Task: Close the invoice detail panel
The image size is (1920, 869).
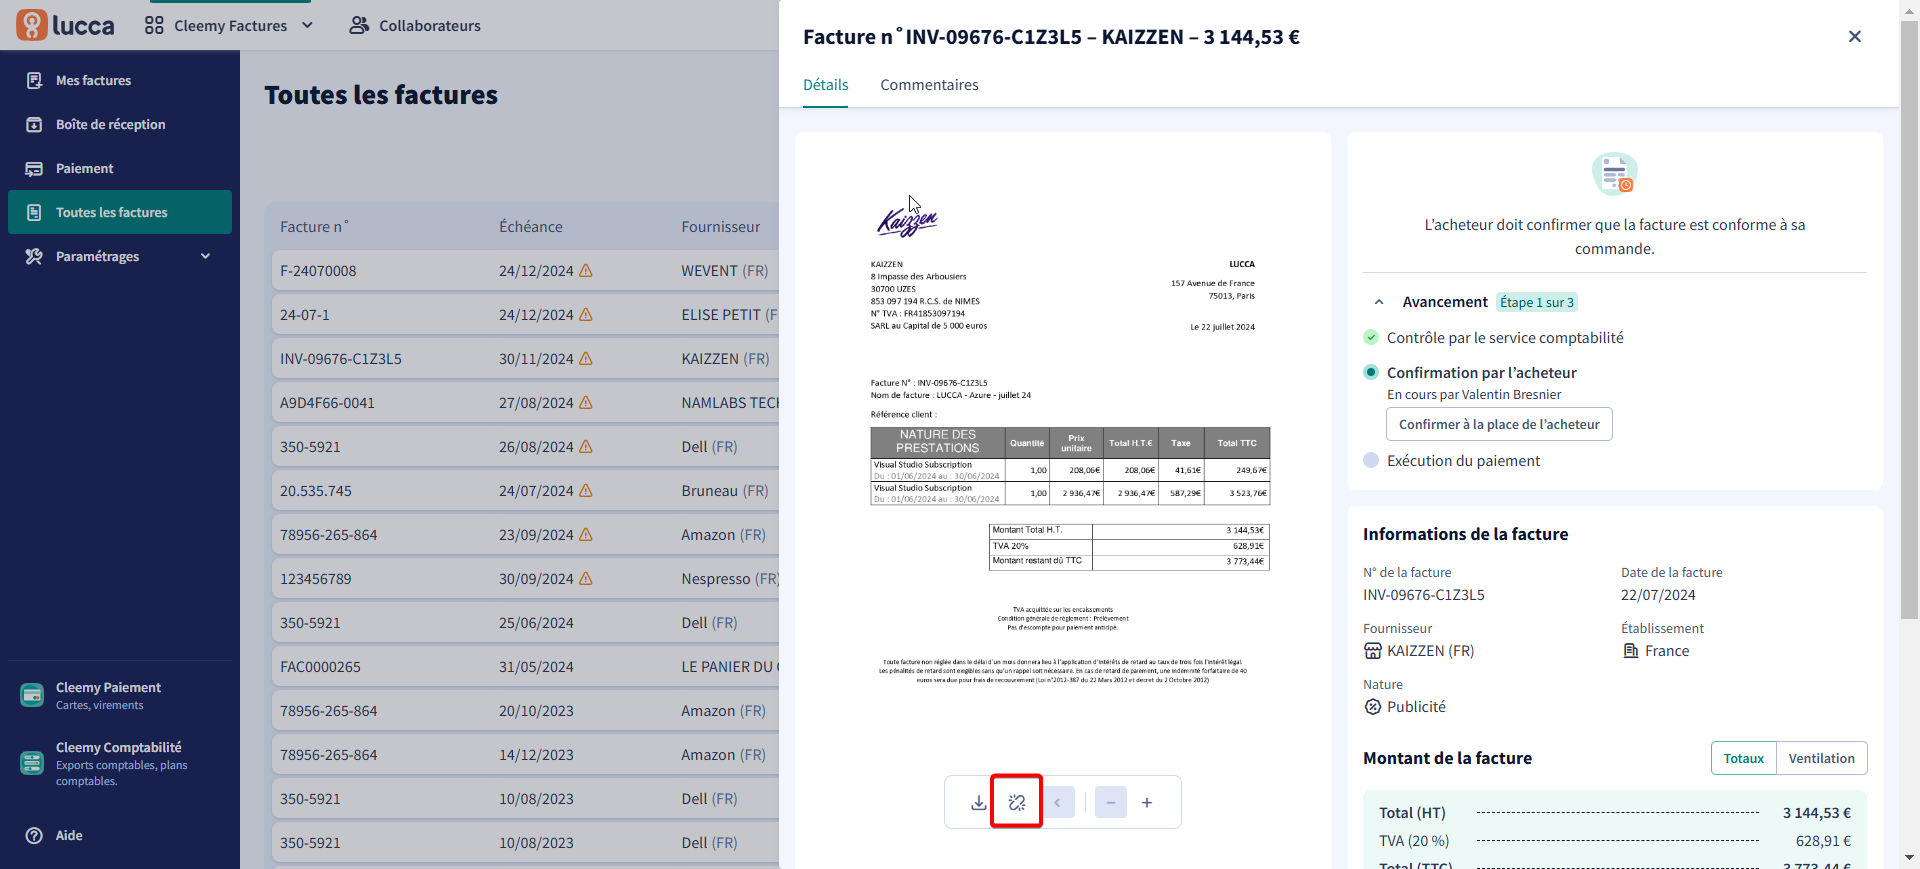Action: click(x=1855, y=37)
